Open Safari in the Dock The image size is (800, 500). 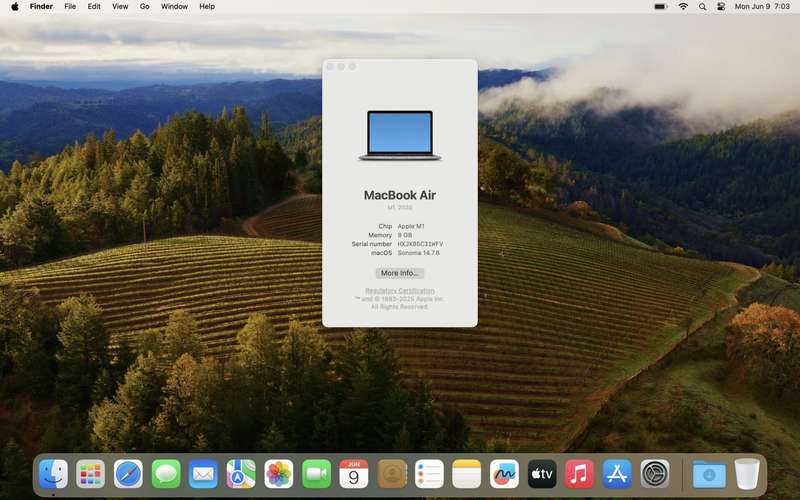128,474
